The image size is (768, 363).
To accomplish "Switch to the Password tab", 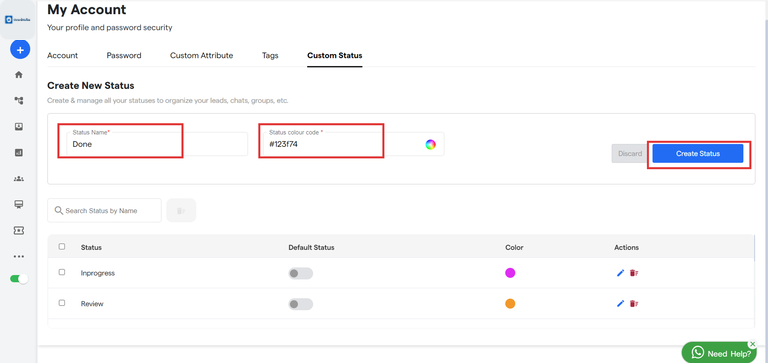I will click(124, 56).
